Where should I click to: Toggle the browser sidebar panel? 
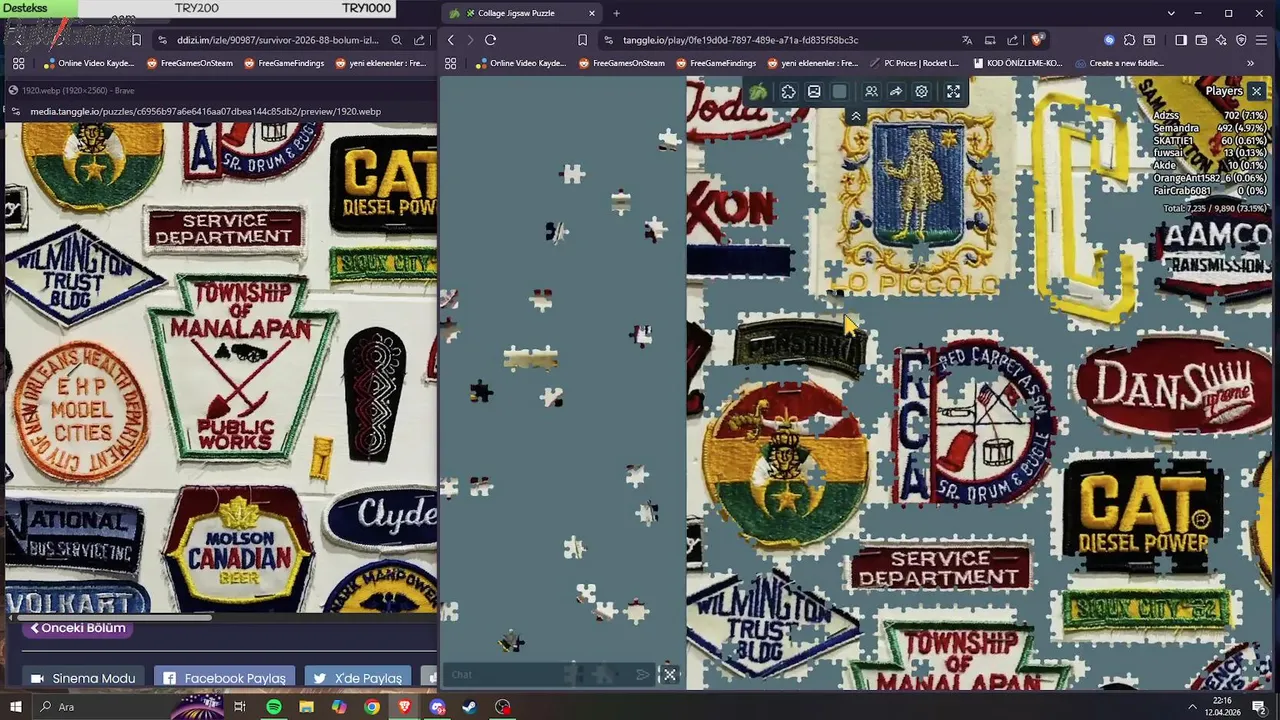[1181, 40]
